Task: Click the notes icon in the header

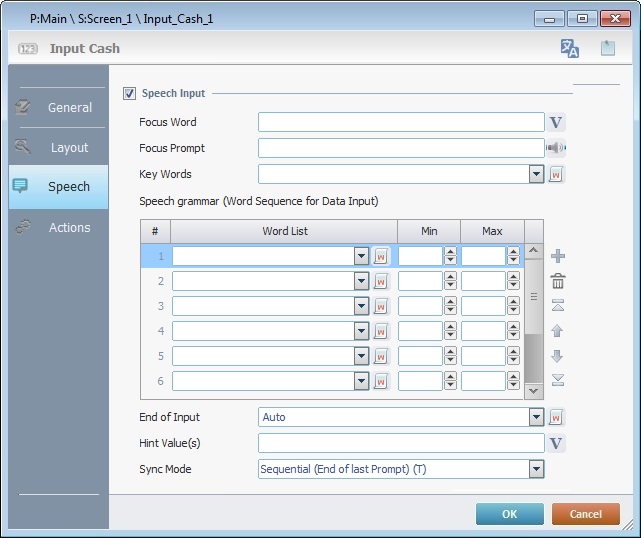Action: [607, 48]
